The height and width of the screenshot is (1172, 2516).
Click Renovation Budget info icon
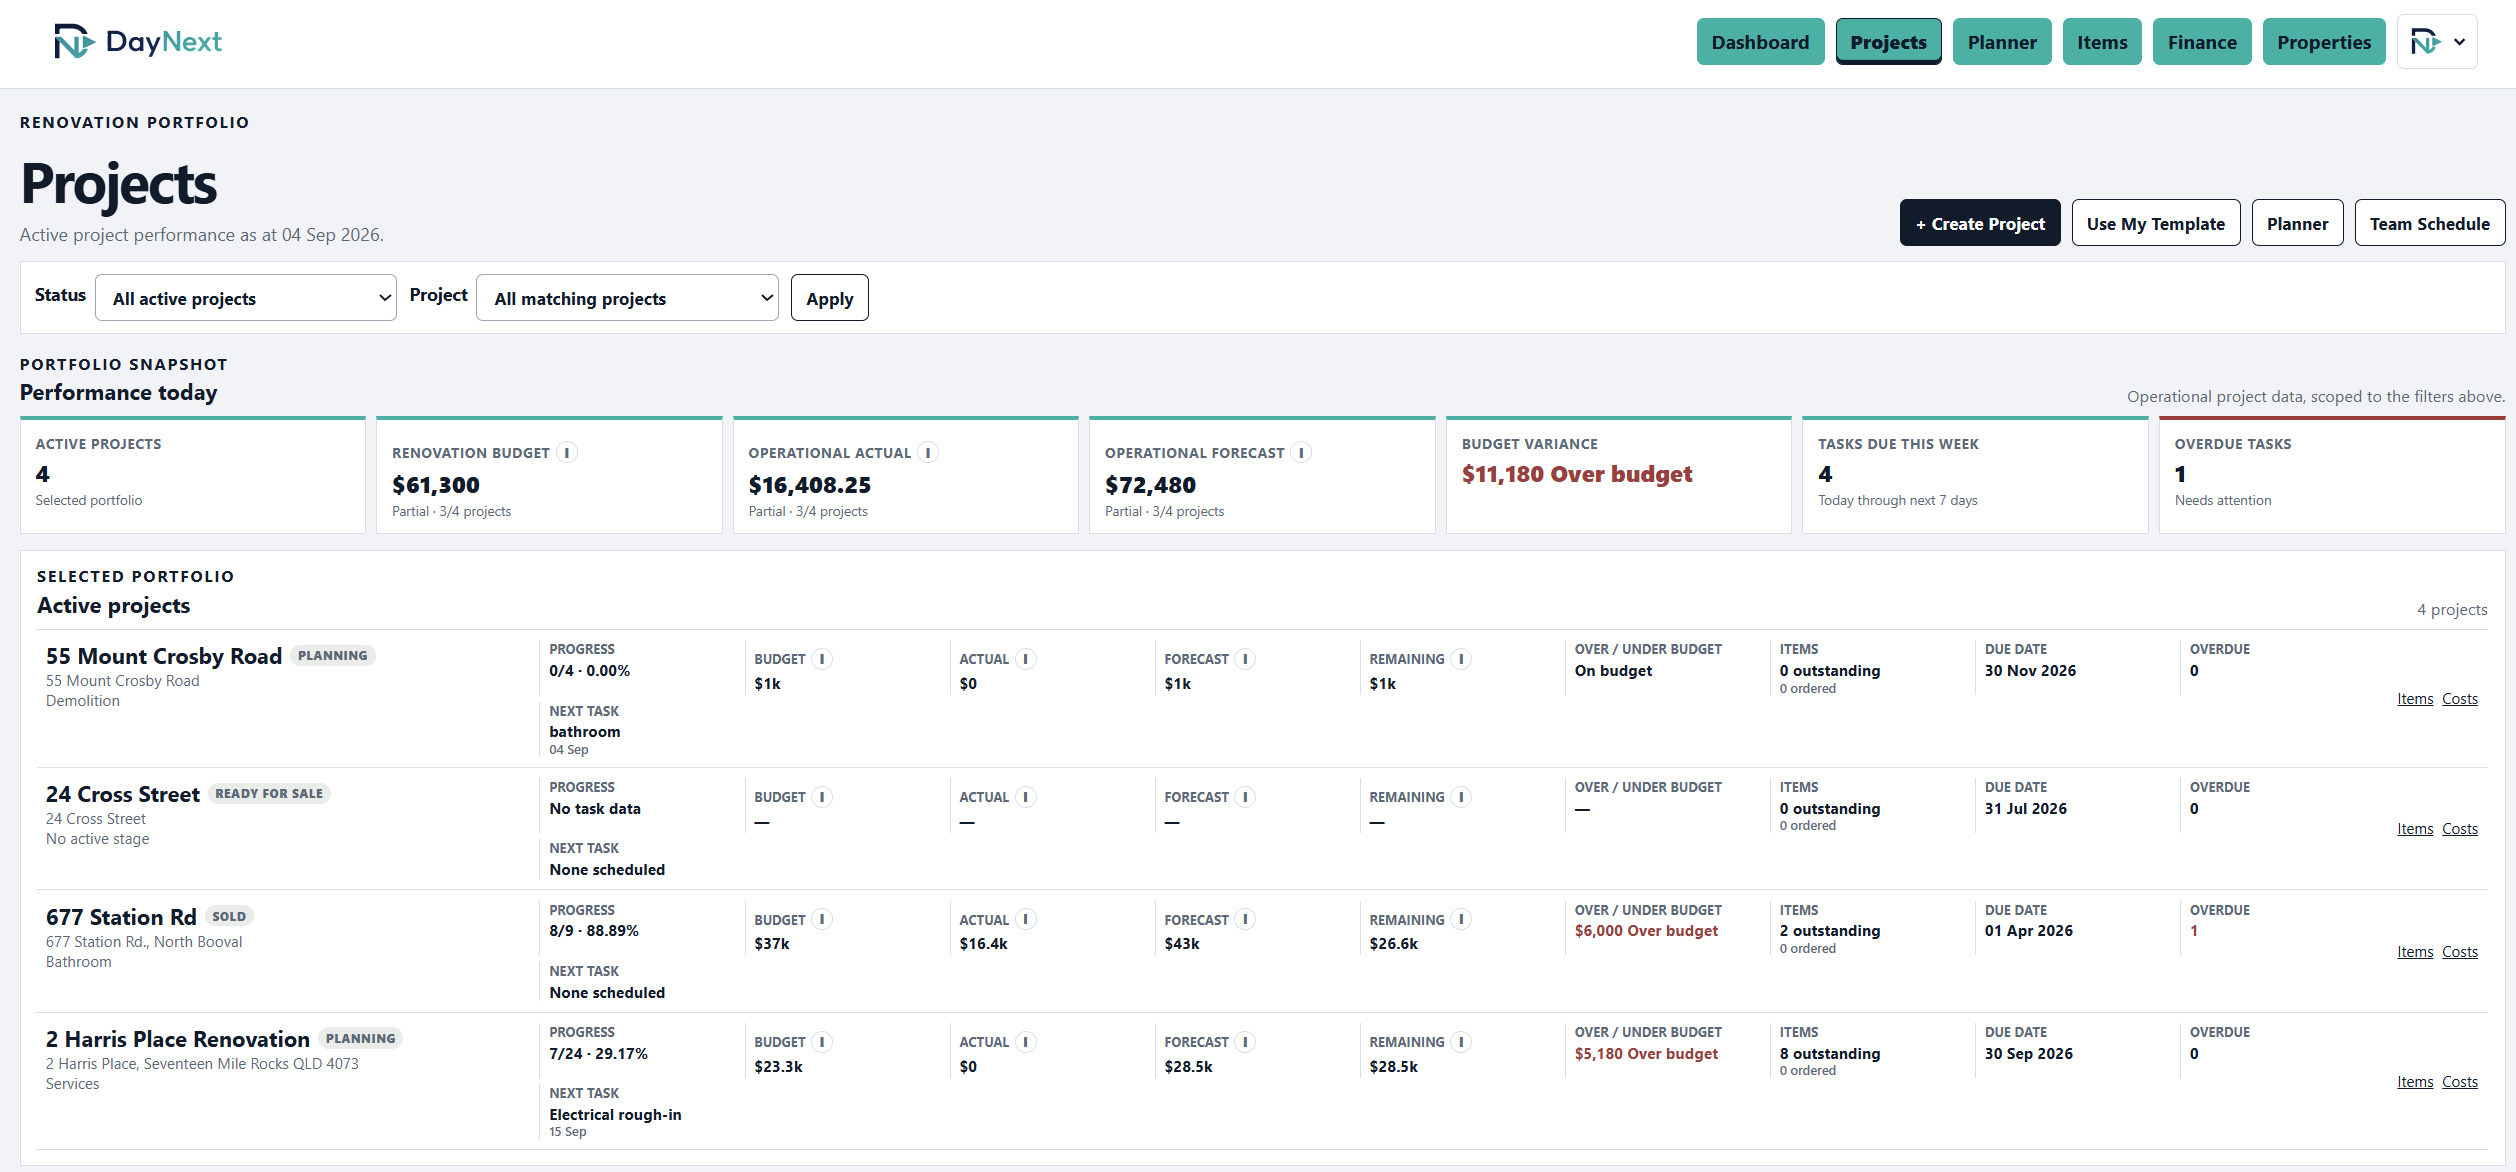[567, 453]
